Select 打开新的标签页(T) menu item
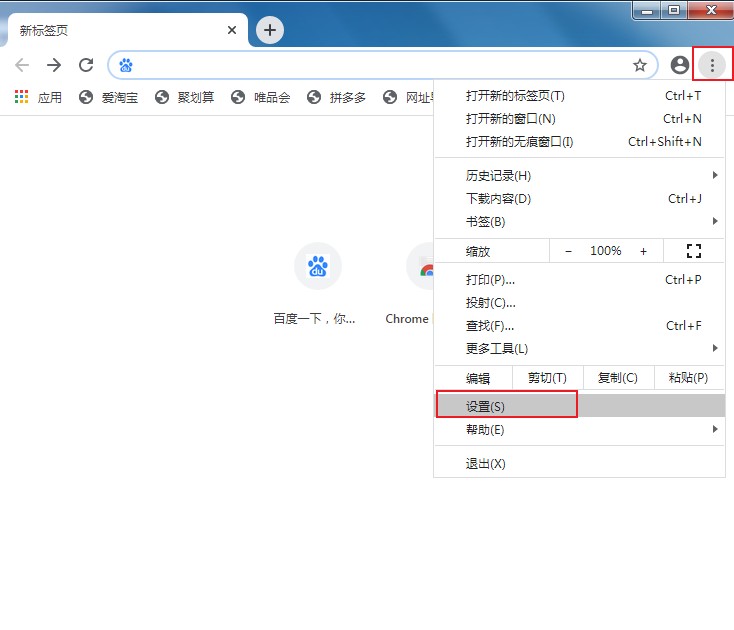734x630 pixels. 580,96
